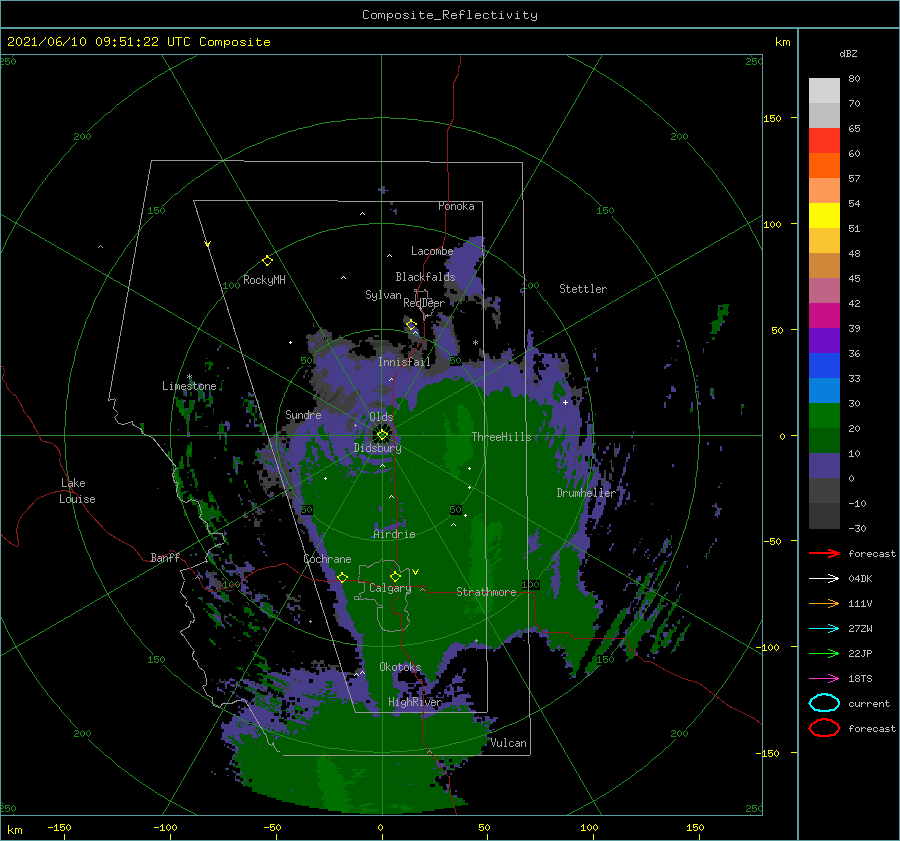Screen dimensions: 900x841
Task: Select the dark green 10-20 dBZ swatch
Action: point(824,440)
